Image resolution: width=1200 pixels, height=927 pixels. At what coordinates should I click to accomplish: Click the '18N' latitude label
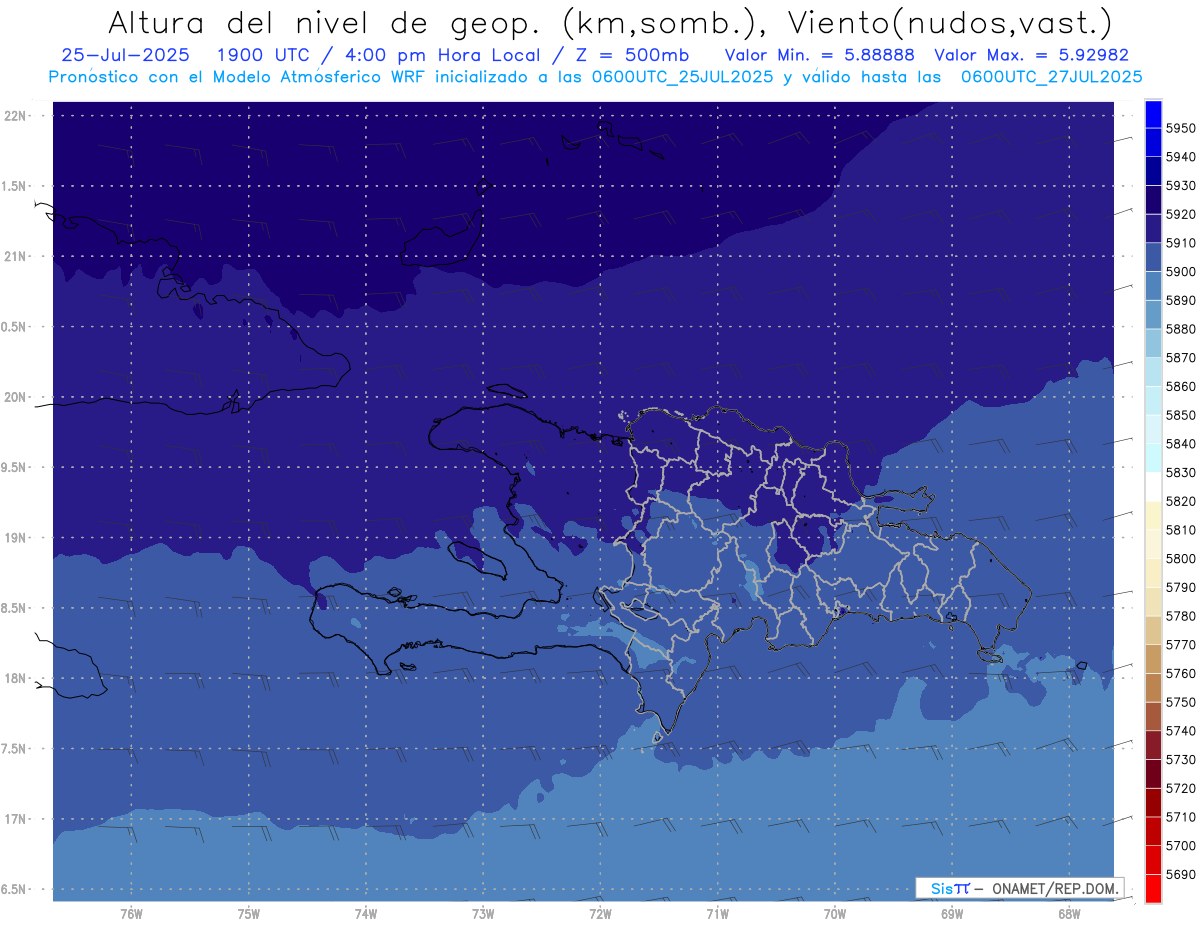tap(16, 678)
